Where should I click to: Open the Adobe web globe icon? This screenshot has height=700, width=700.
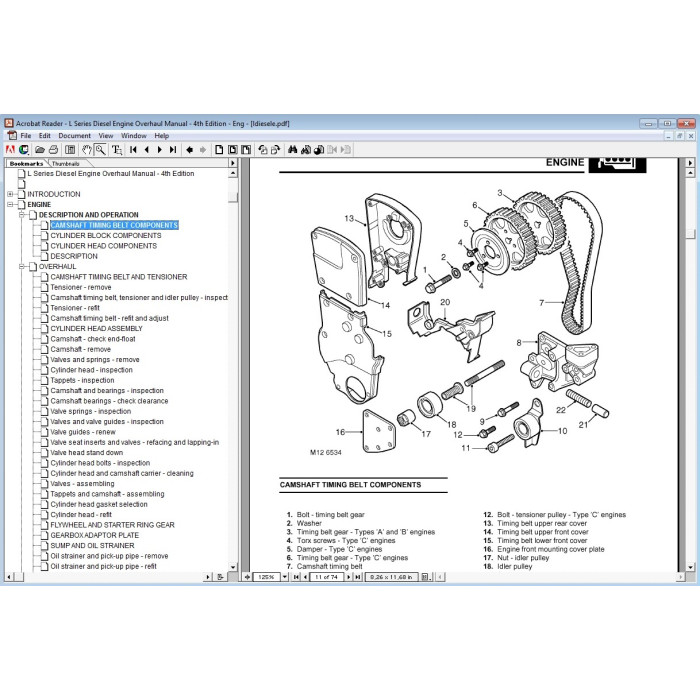click(23, 150)
